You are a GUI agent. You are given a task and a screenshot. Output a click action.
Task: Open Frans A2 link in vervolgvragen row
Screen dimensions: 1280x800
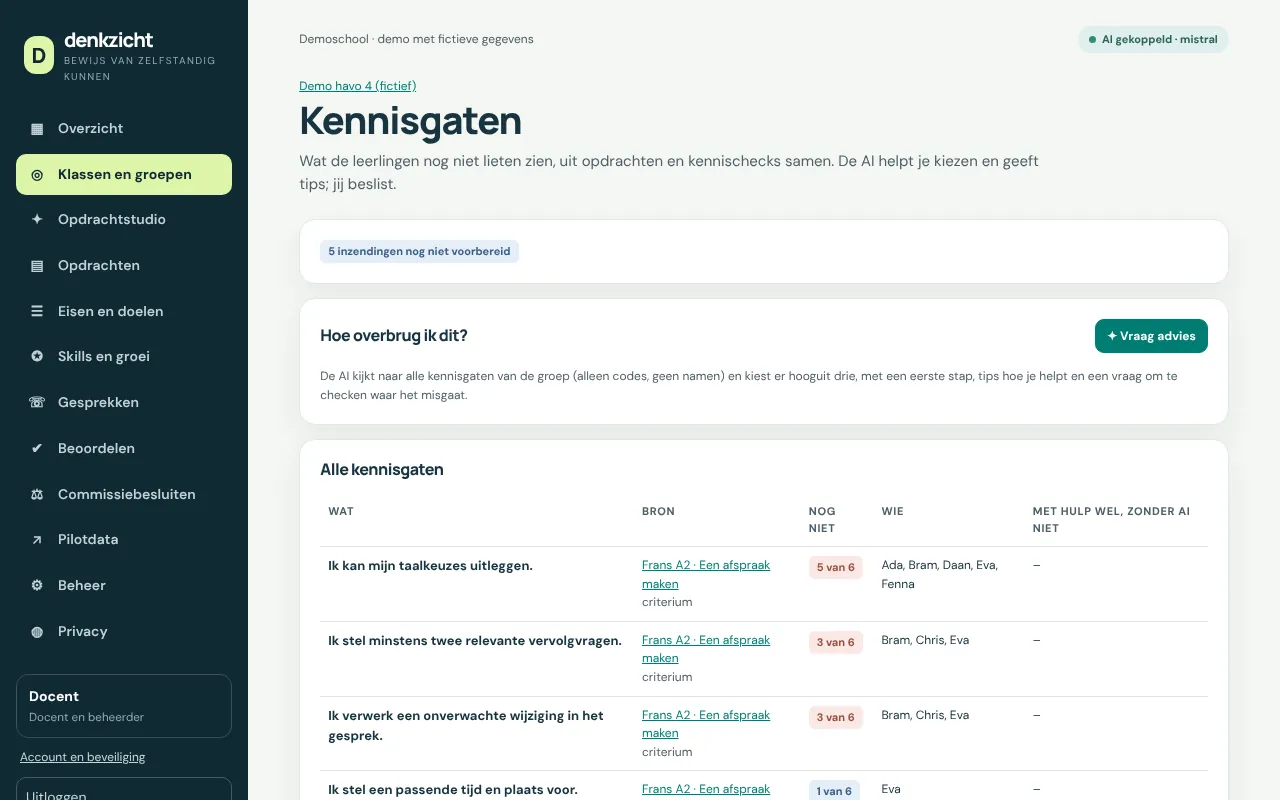click(706, 649)
